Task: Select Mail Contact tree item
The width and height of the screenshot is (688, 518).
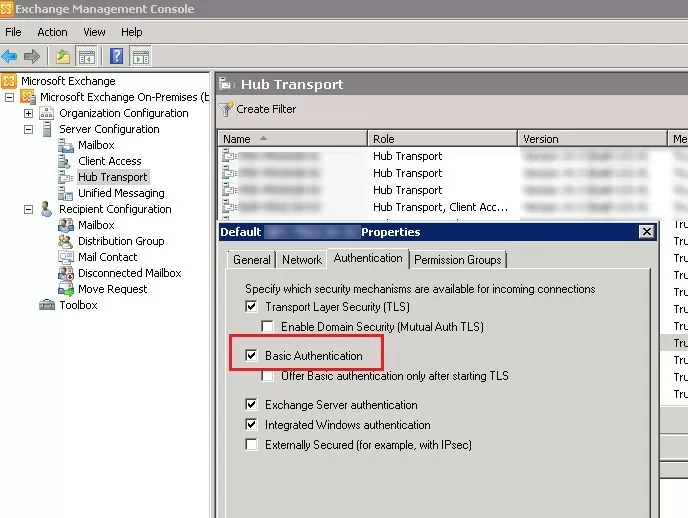Action: click(108, 257)
